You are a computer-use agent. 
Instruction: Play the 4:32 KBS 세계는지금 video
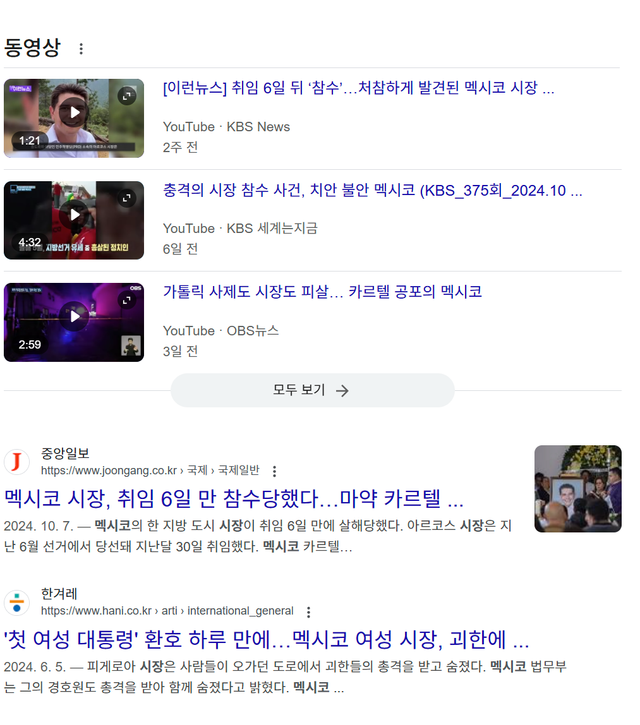click(x=73, y=215)
